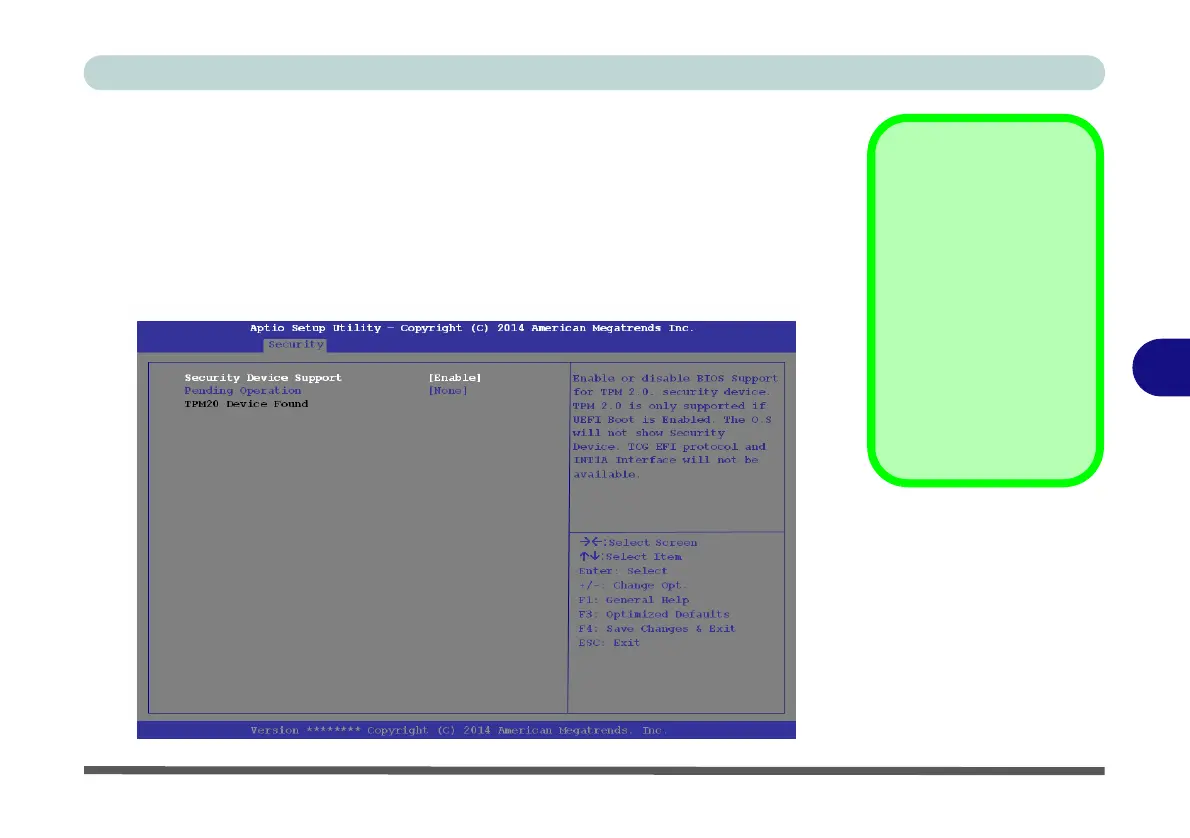1190x838 pixels.
Task: Click the ESC: Exit hint
Action: tap(609, 643)
